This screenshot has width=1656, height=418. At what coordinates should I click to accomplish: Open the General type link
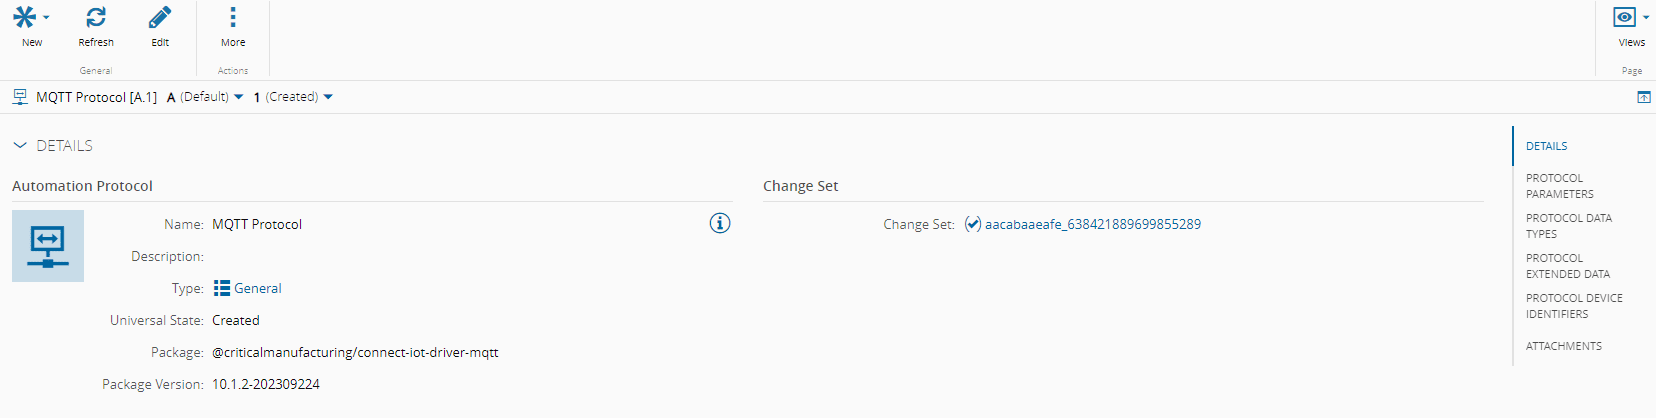point(258,288)
